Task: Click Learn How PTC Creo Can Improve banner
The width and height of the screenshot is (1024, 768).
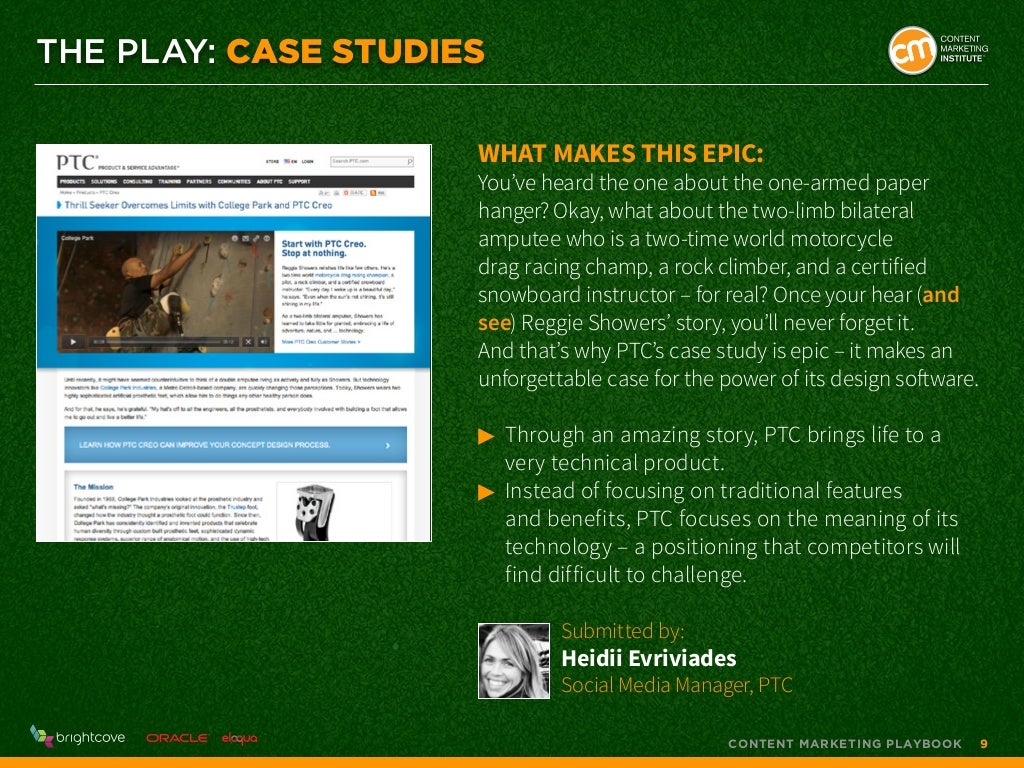Action: click(235, 445)
